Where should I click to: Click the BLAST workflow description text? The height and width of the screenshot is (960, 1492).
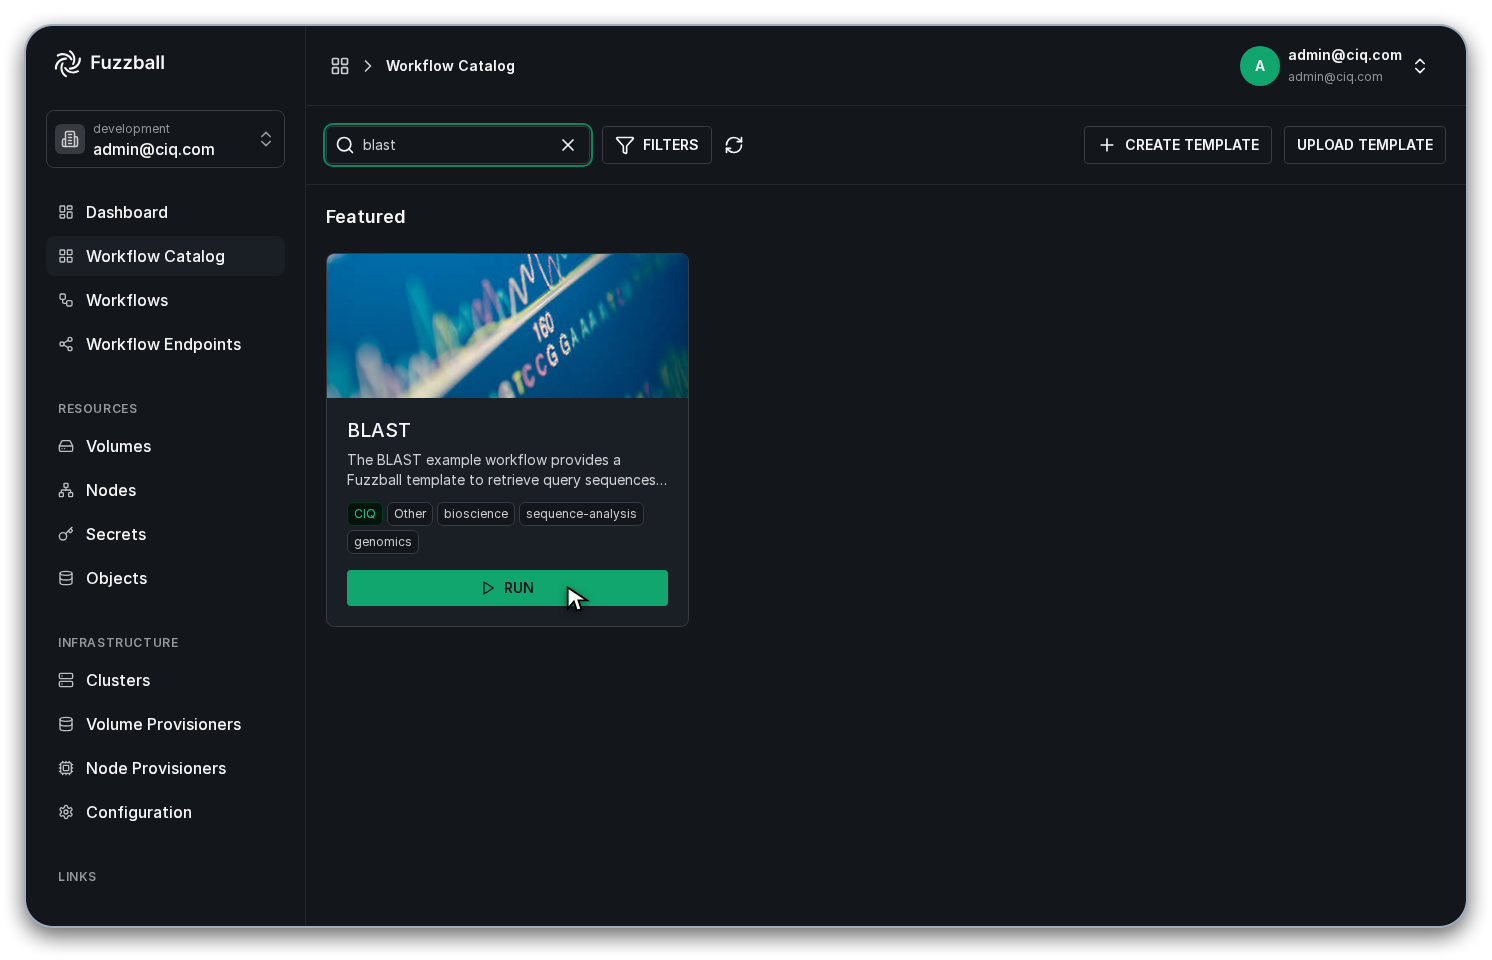point(507,470)
